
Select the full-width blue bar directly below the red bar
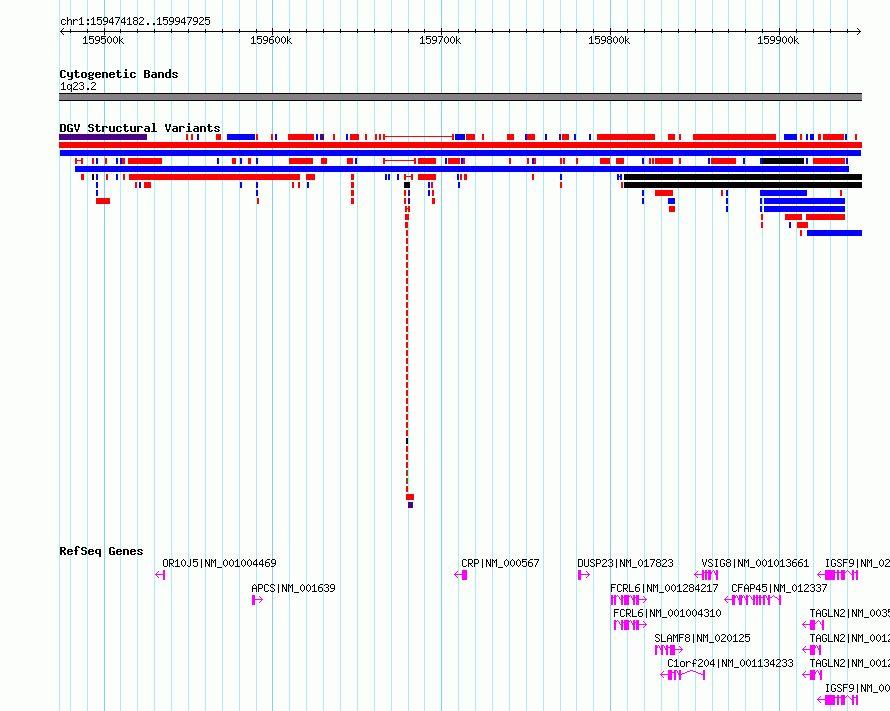click(460, 153)
